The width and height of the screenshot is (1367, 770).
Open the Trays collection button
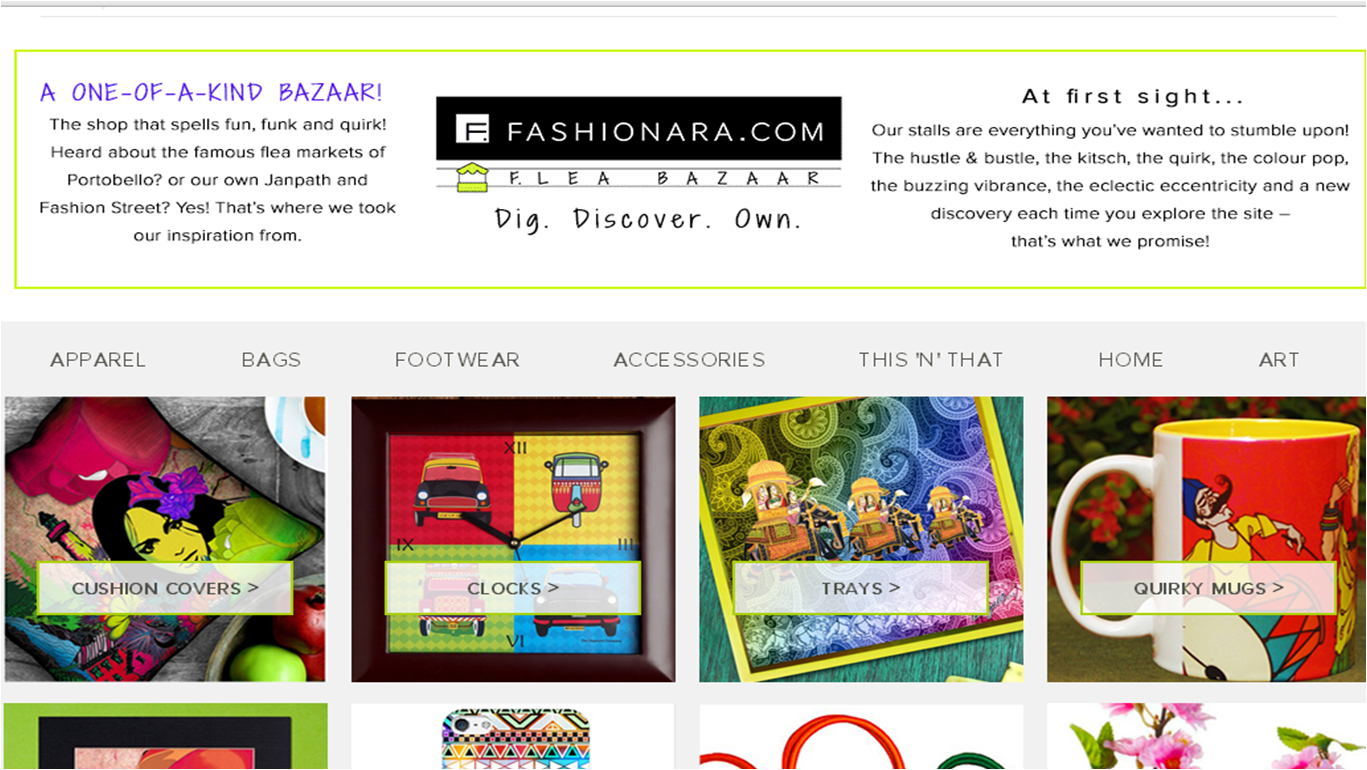pos(861,588)
